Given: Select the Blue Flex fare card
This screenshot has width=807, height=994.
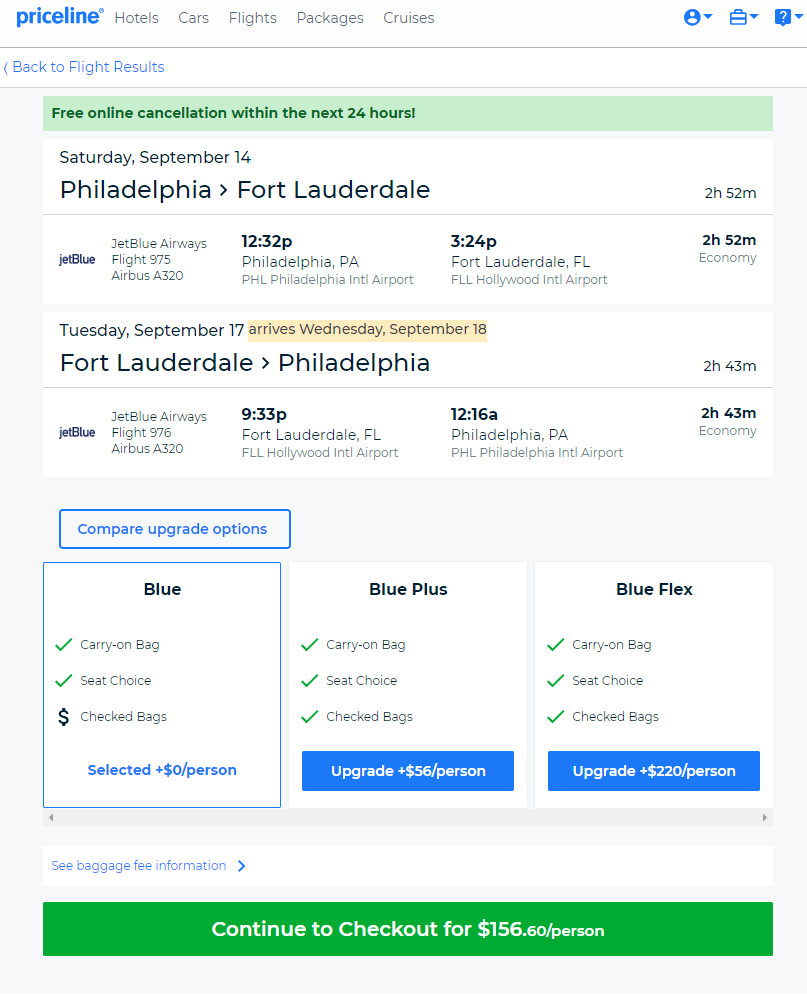Looking at the screenshot, I should [x=654, y=685].
